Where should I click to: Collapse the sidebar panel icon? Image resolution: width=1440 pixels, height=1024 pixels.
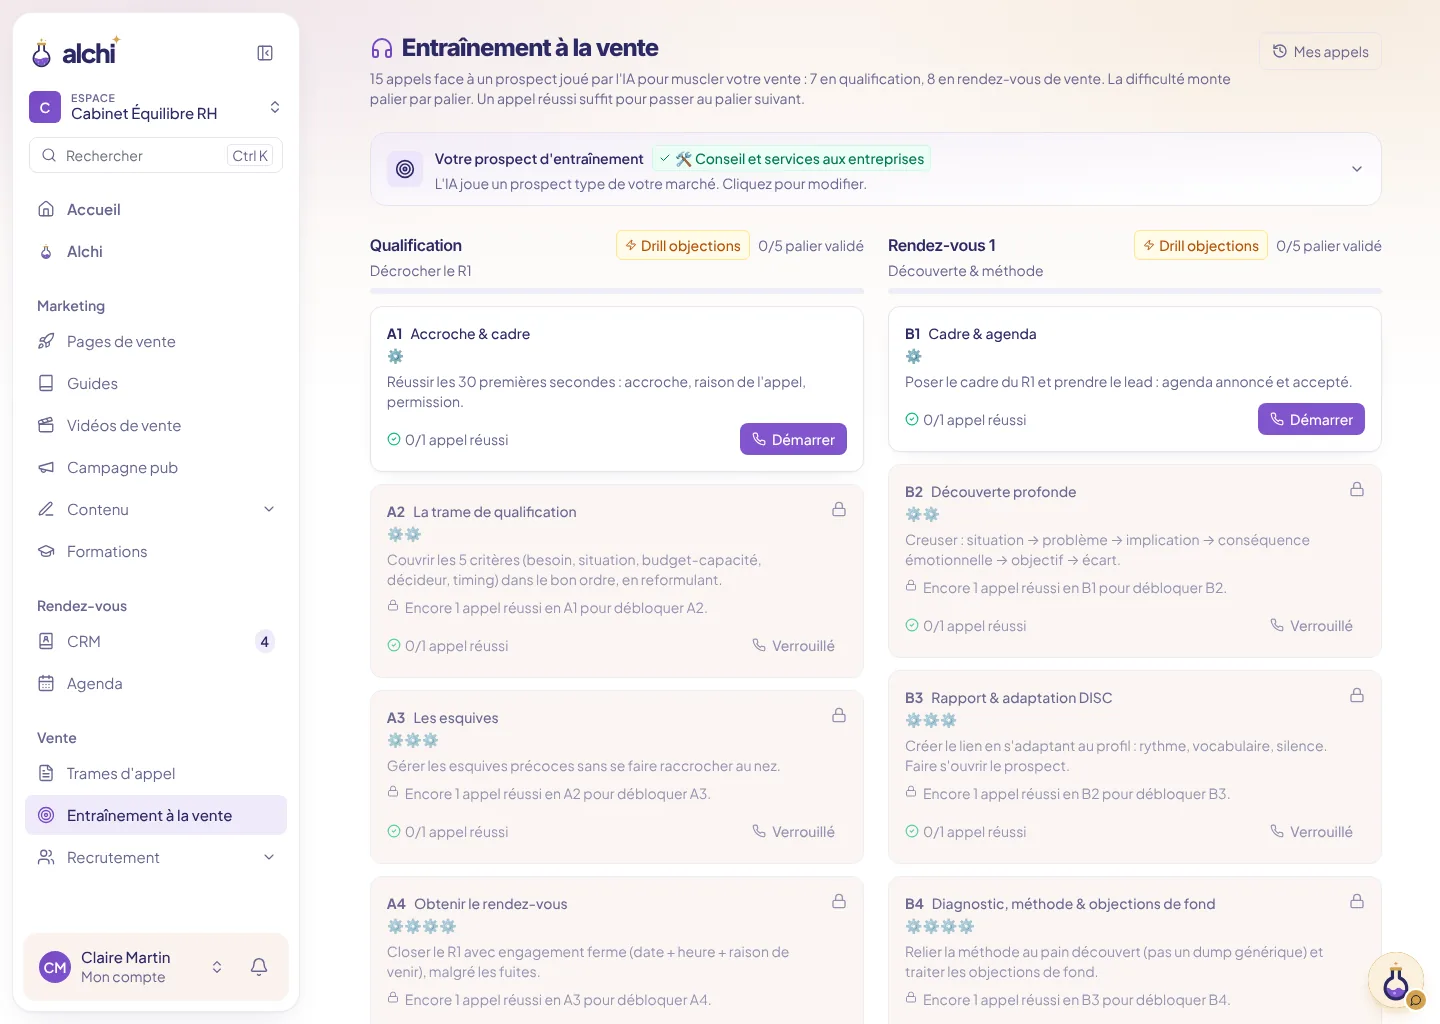click(x=265, y=53)
